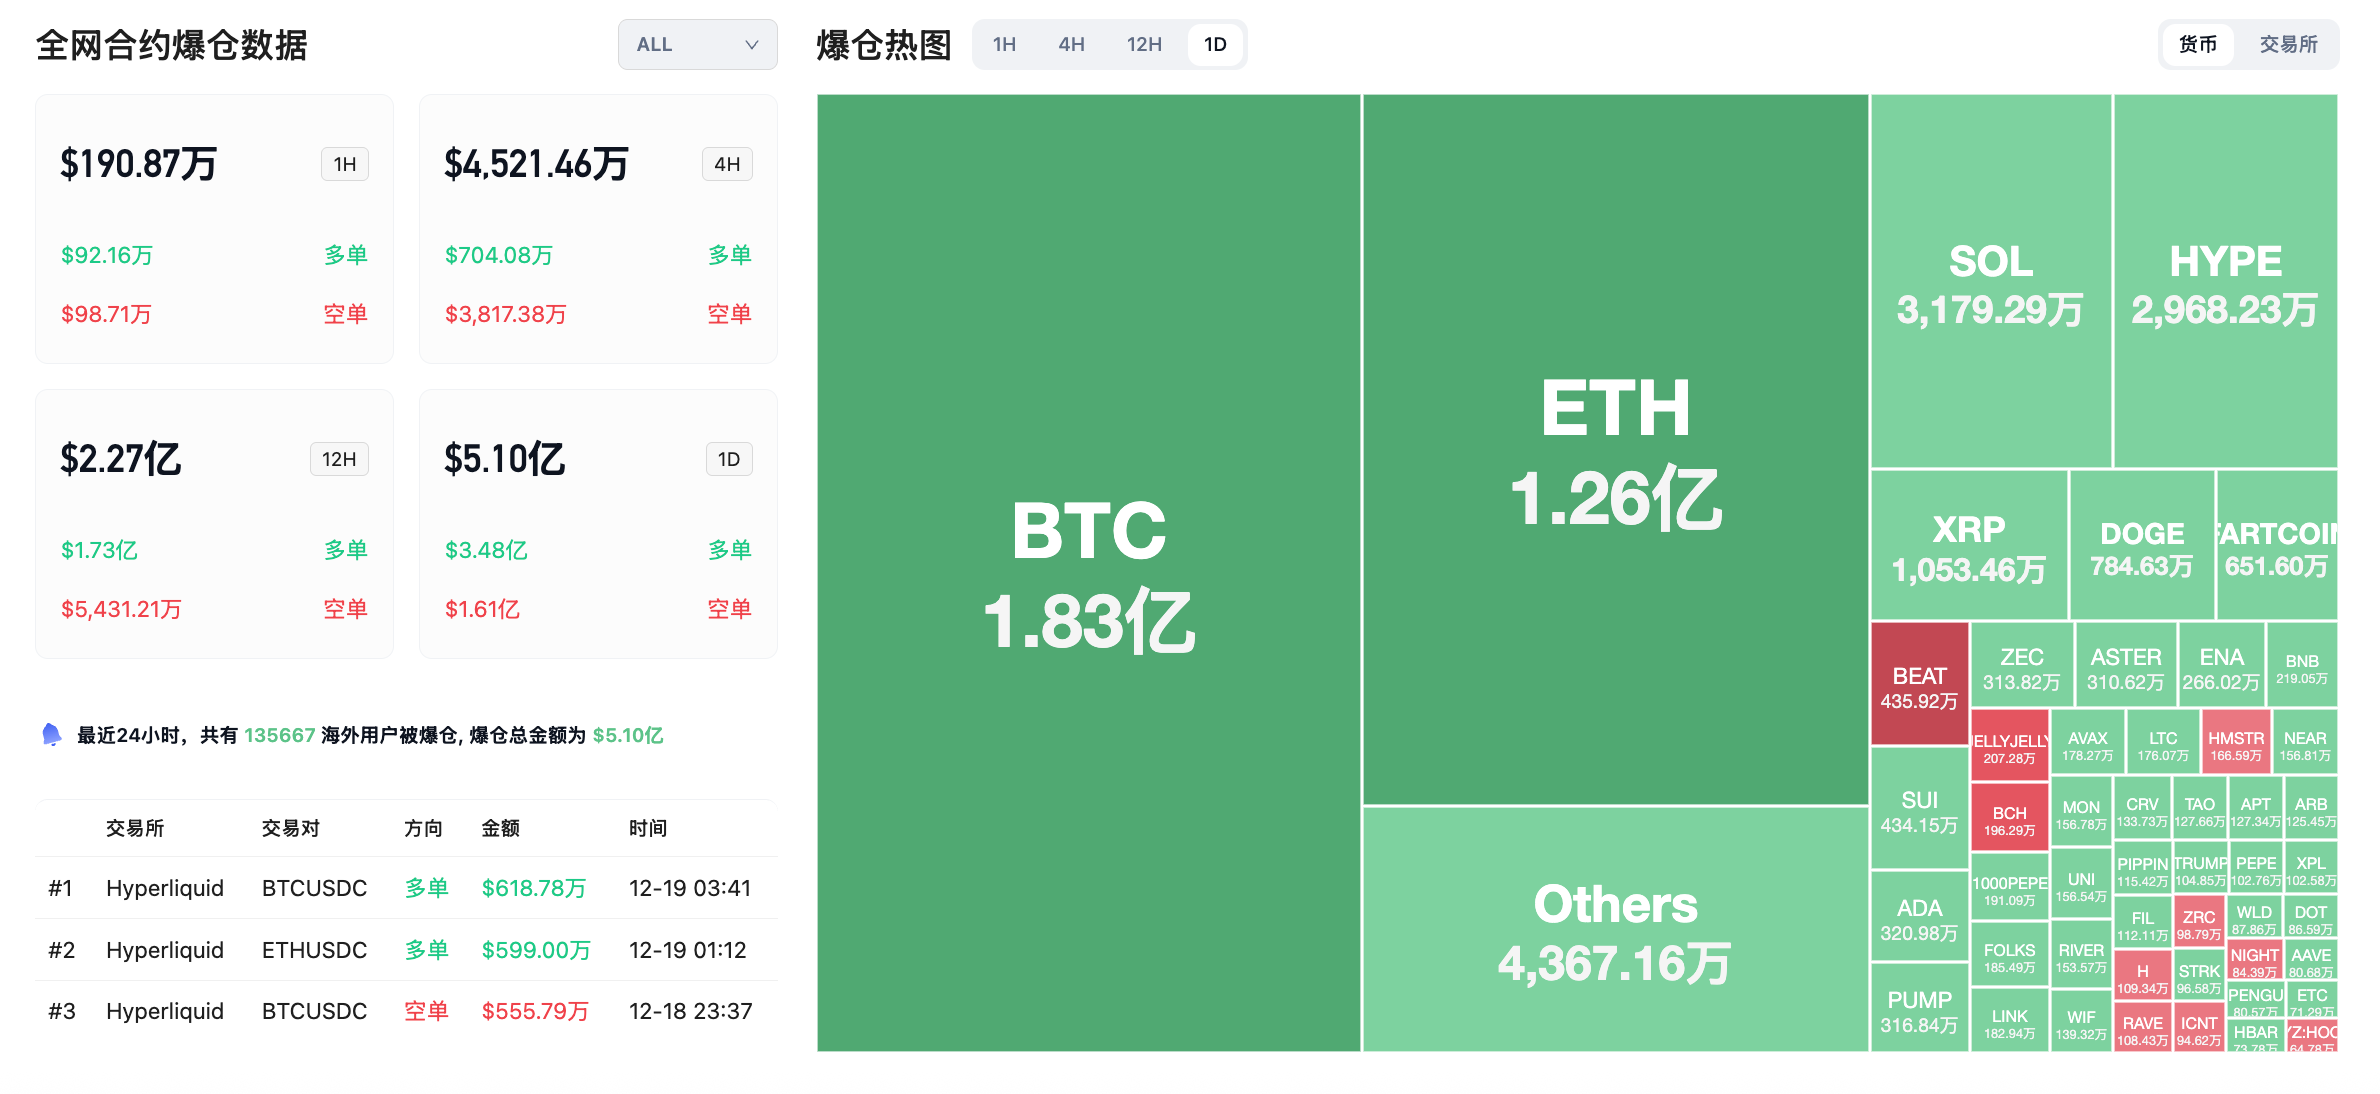
Task: Select the 4H heatmap tab
Action: 1071,45
